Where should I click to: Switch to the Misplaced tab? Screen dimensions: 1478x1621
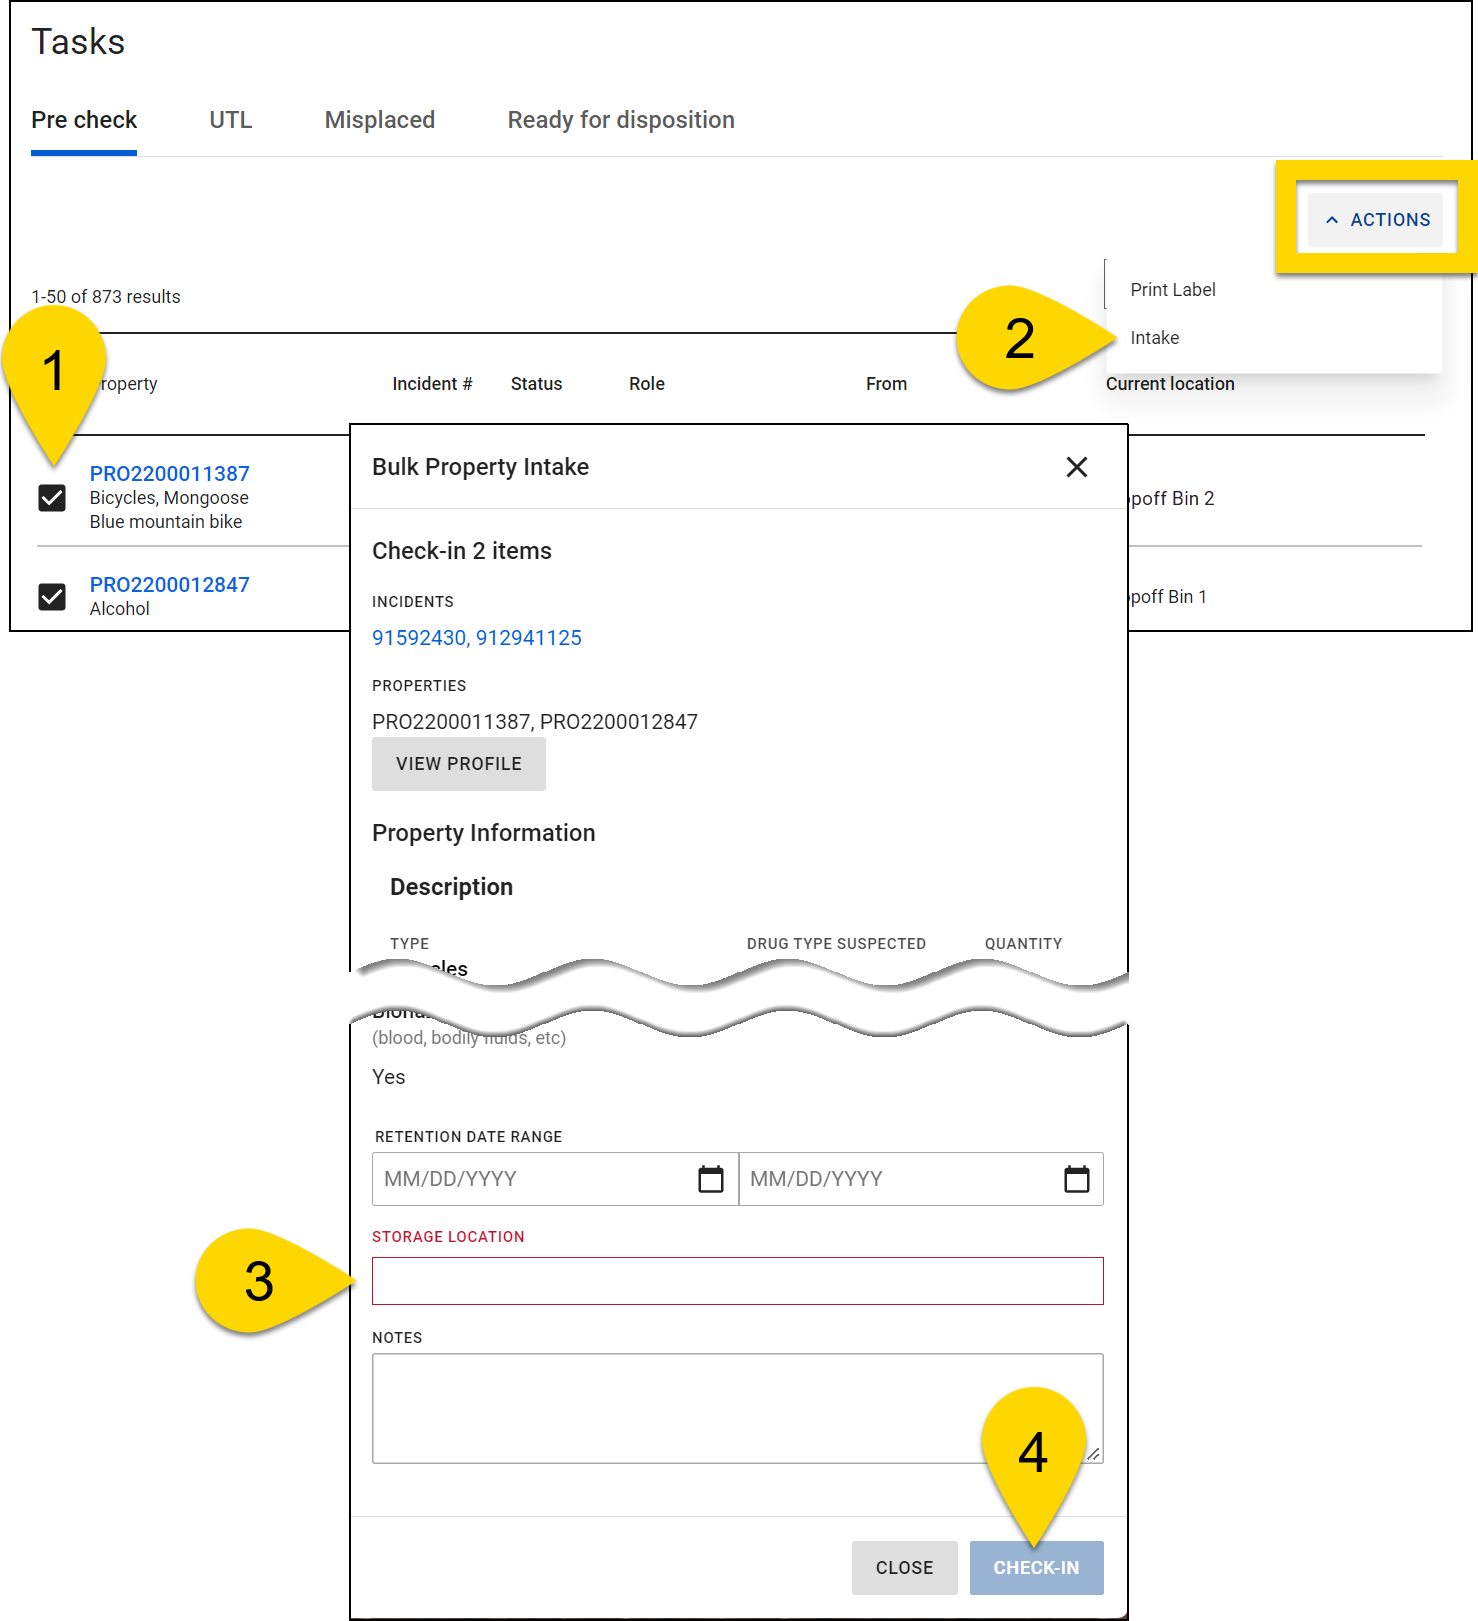tap(380, 120)
